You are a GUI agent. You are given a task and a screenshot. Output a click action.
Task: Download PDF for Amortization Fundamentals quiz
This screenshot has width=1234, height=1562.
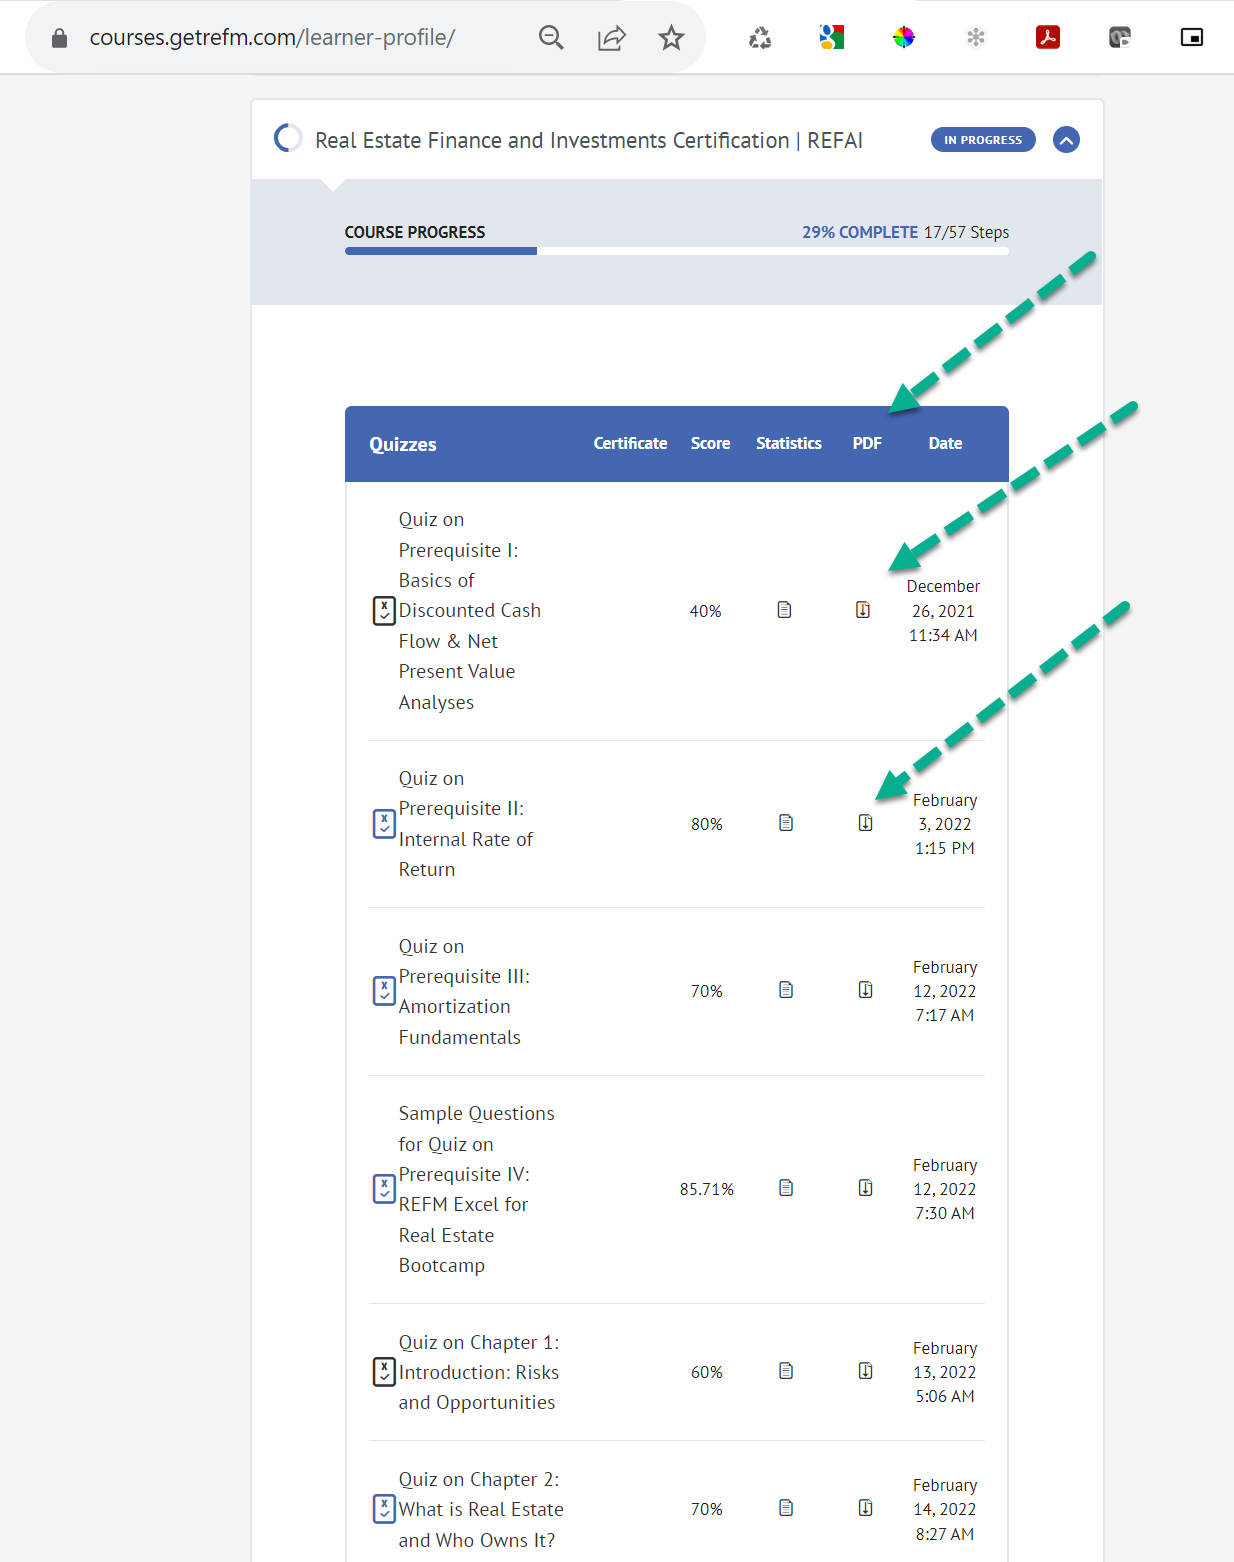coord(864,990)
